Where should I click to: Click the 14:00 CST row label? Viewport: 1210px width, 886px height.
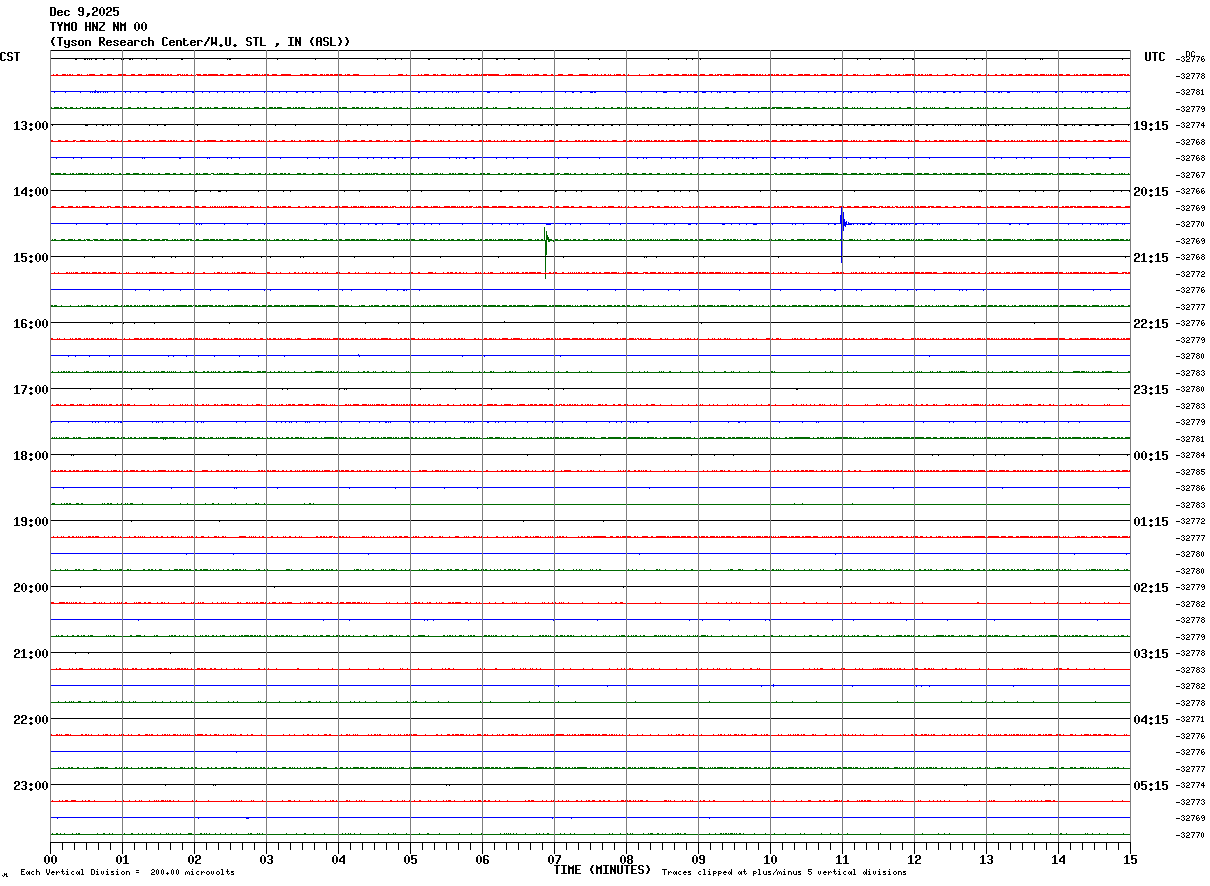click(x=31, y=191)
